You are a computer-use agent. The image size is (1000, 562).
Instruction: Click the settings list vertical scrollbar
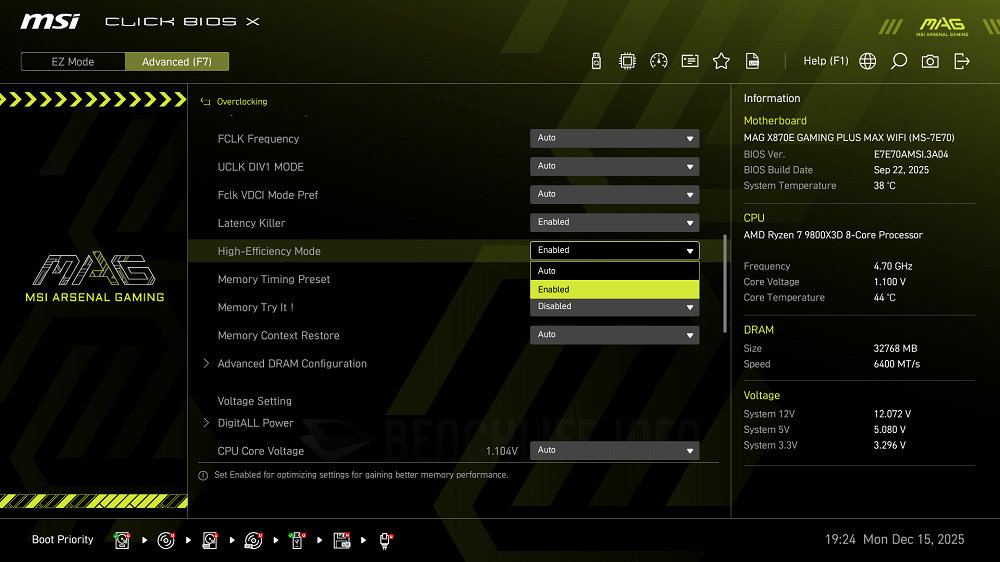726,284
